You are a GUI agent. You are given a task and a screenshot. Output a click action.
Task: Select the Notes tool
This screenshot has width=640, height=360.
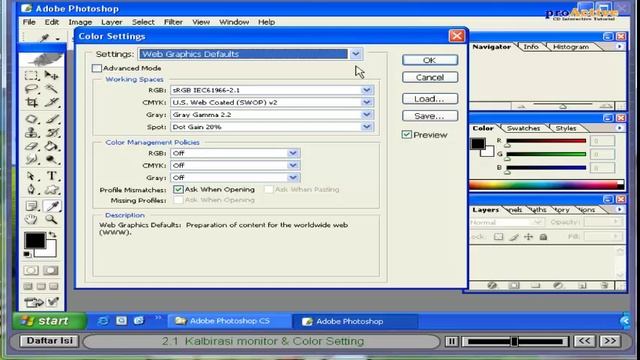pos(31,206)
